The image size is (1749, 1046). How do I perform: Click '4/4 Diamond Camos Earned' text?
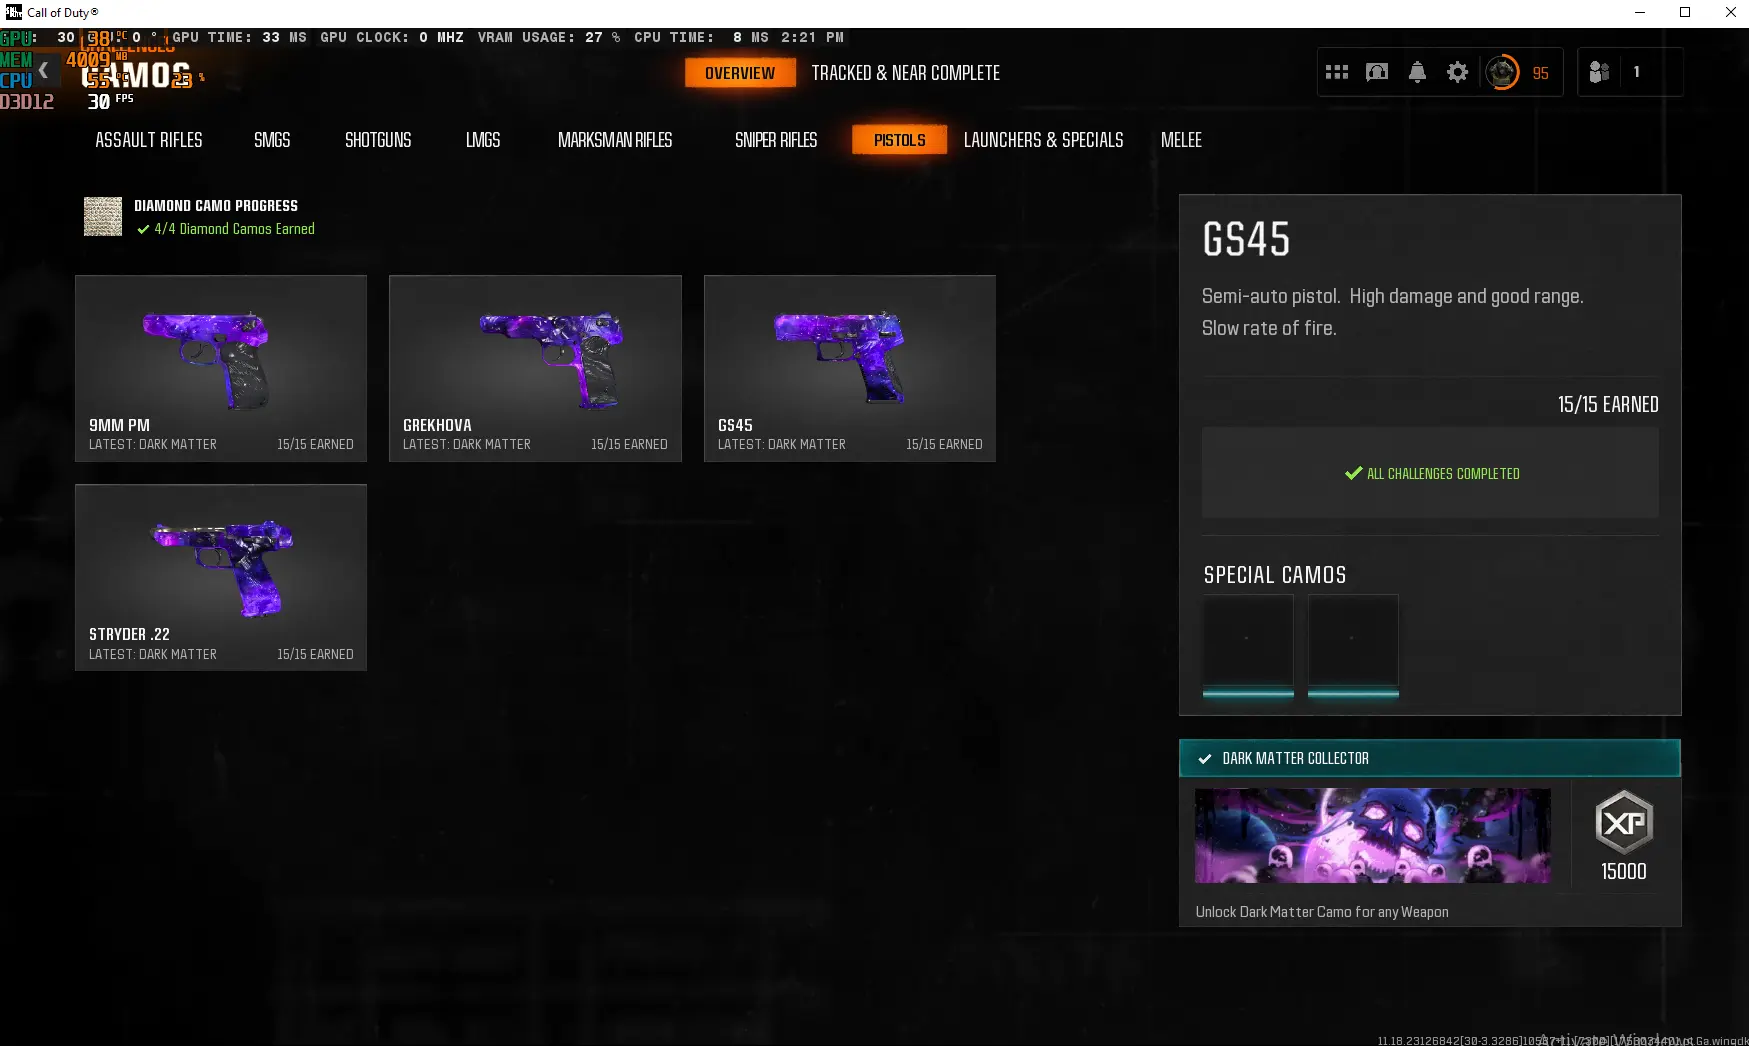pyautogui.click(x=234, y=229)
